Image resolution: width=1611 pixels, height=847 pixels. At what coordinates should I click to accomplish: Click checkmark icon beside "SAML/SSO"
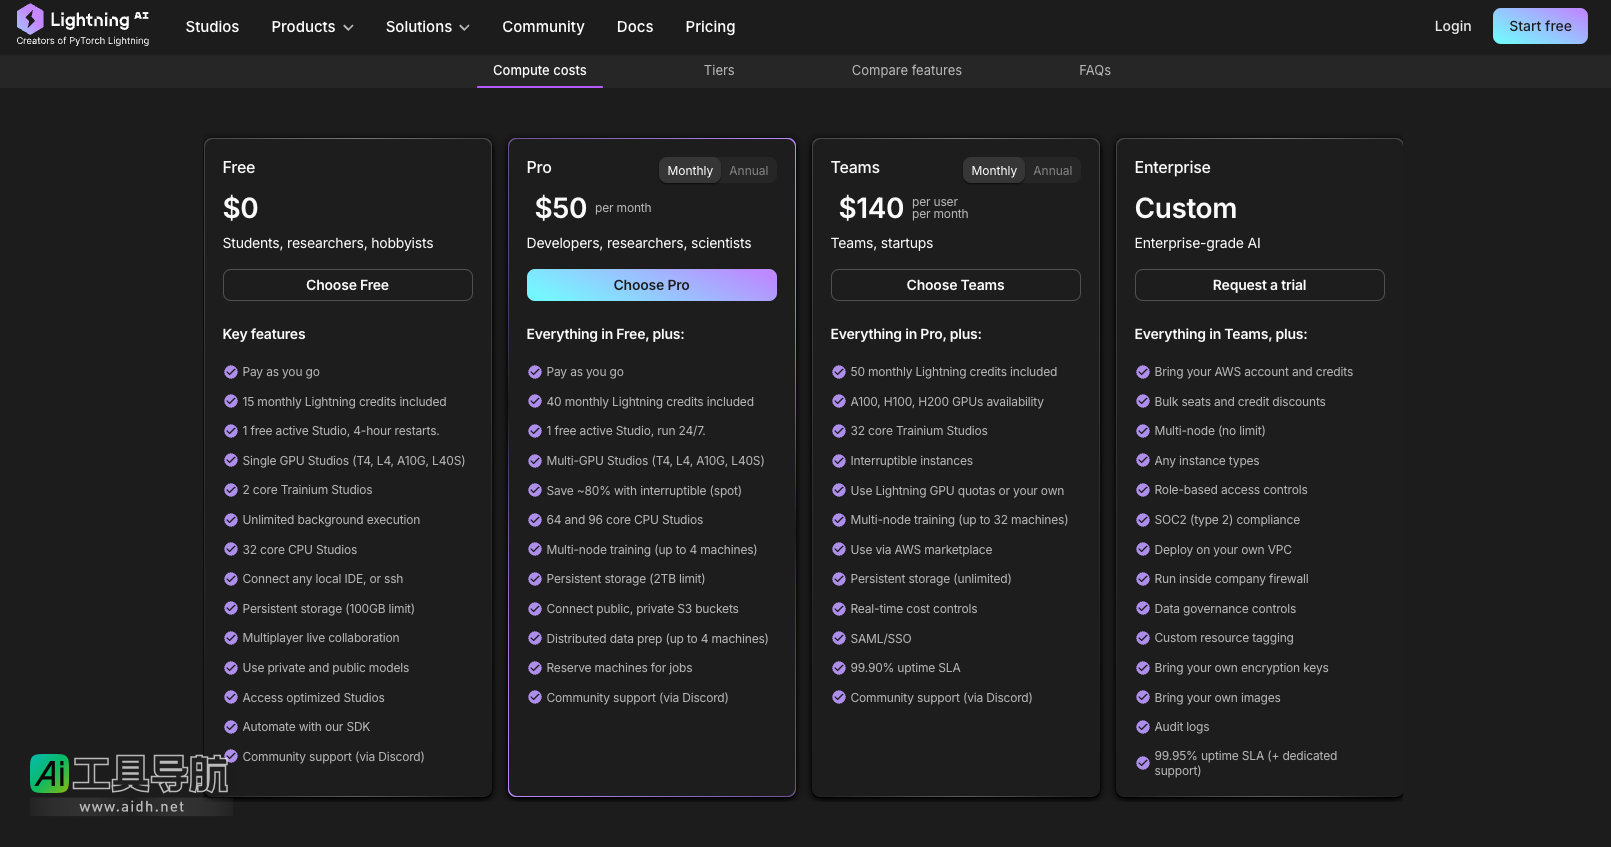tap(839, 638)
